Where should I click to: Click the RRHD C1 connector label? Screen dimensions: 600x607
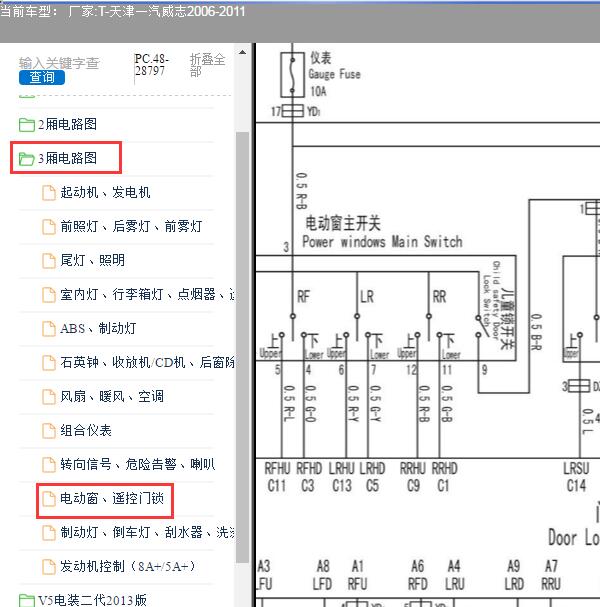(444, 477)
